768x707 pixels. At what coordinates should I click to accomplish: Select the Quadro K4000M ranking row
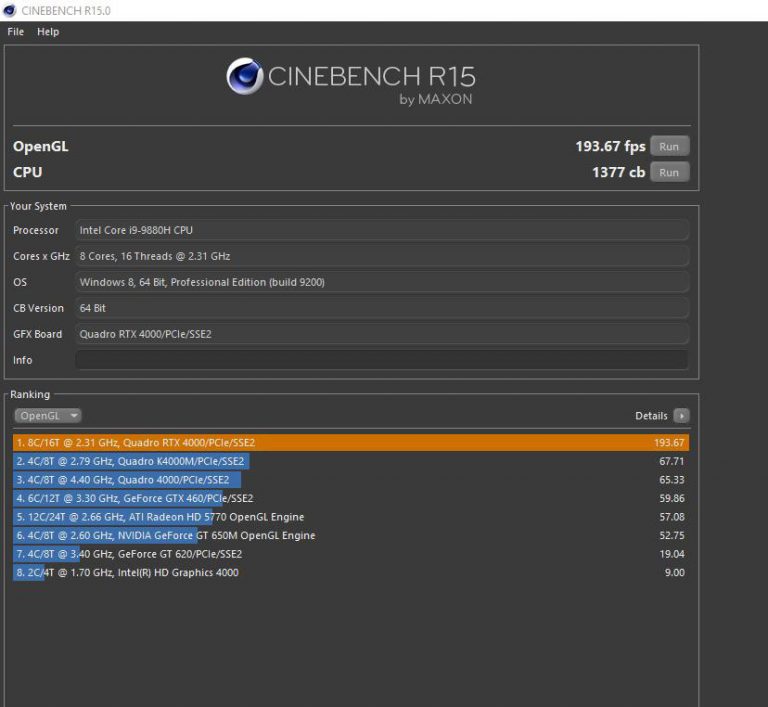350,462
